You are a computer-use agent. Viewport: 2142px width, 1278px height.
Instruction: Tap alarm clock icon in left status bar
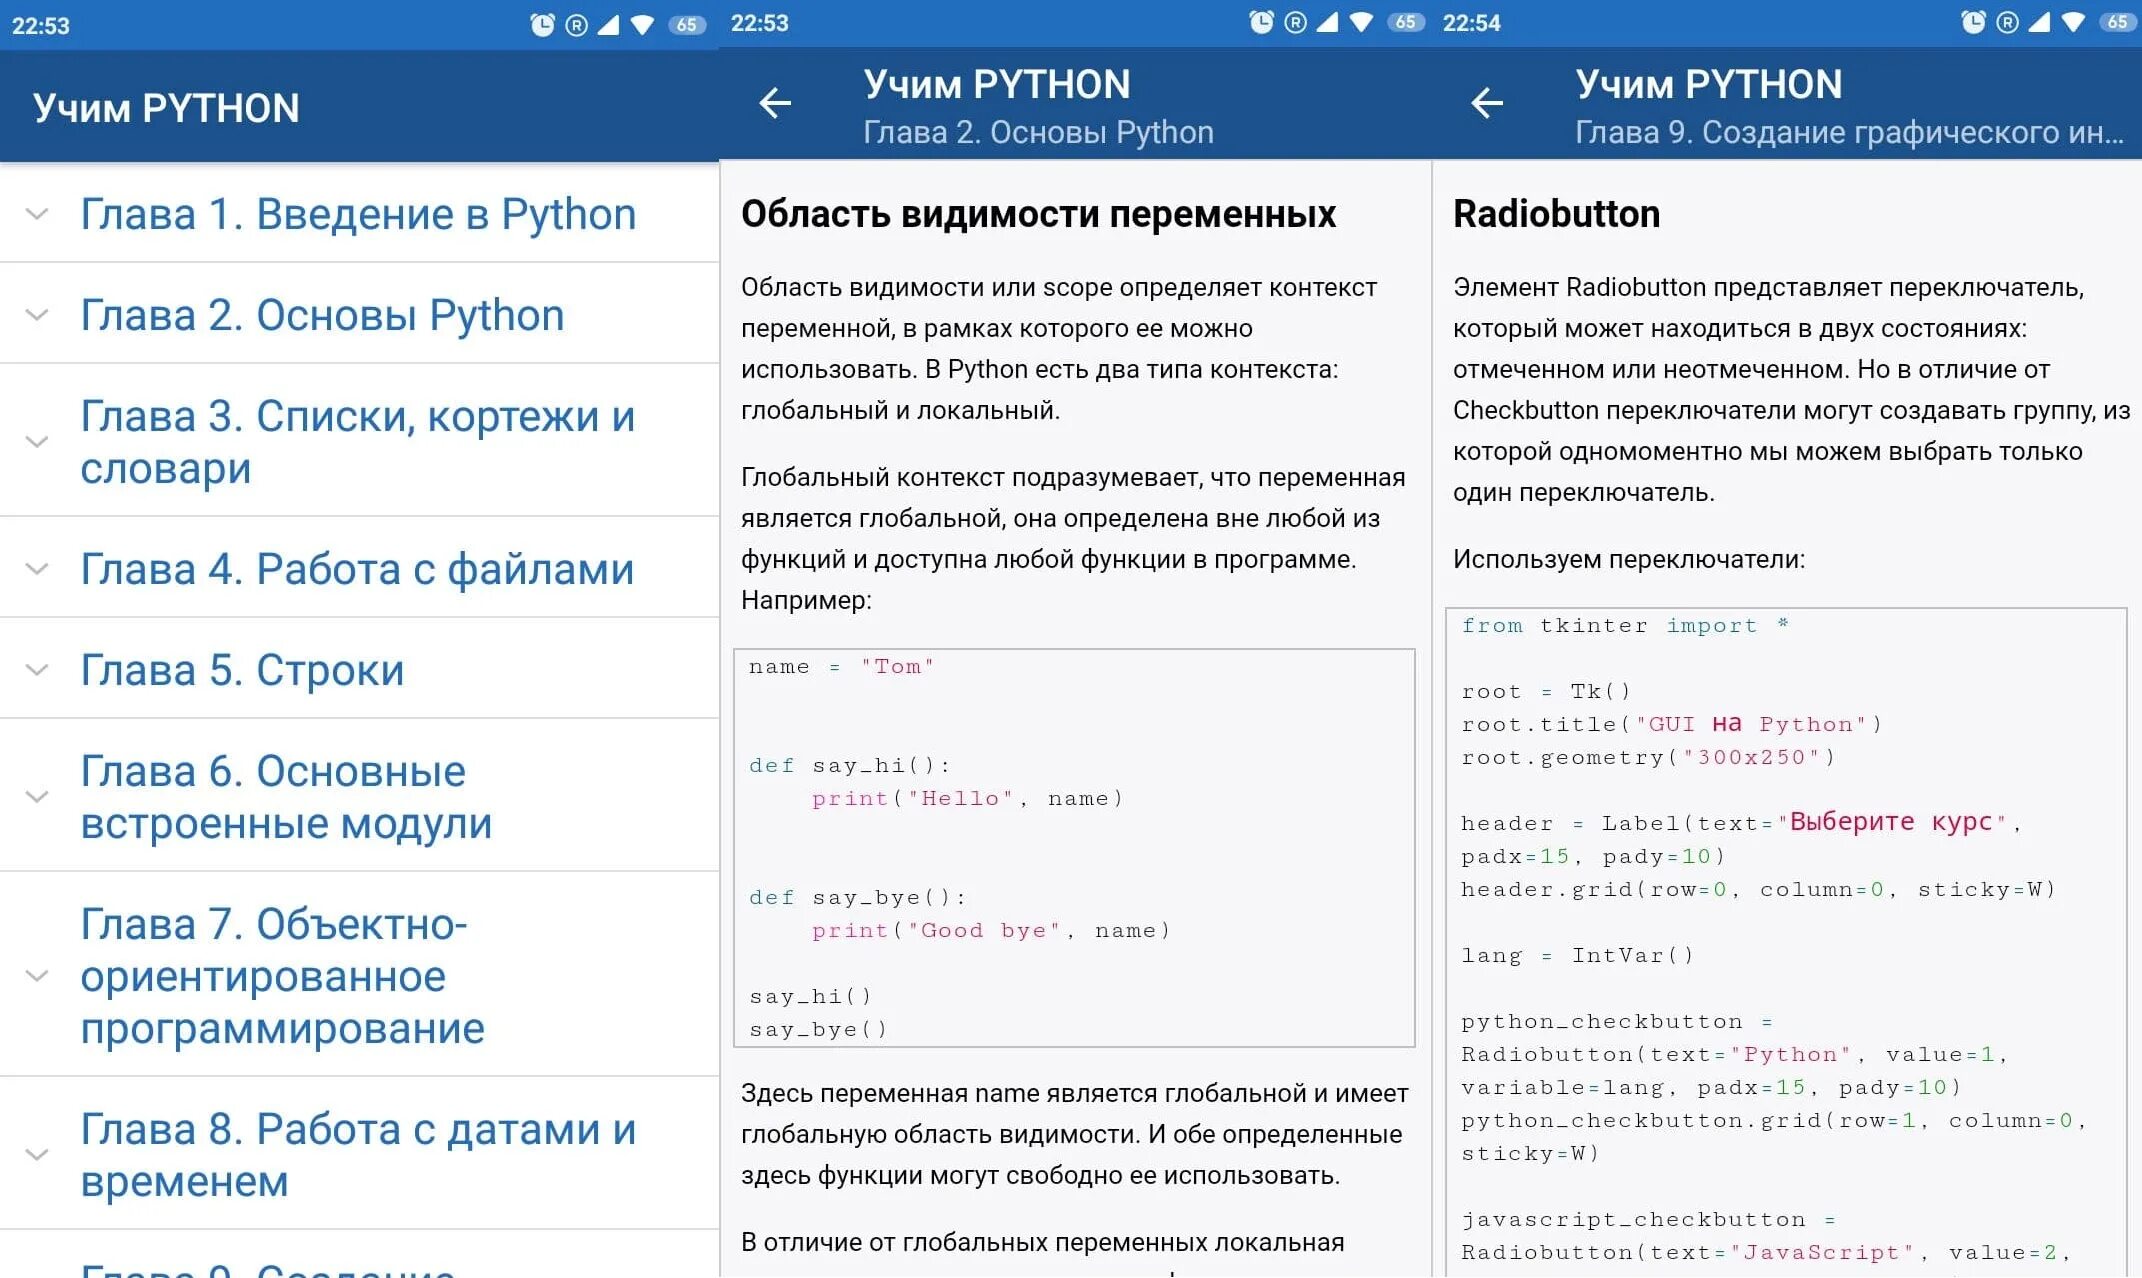pos(542,25)
